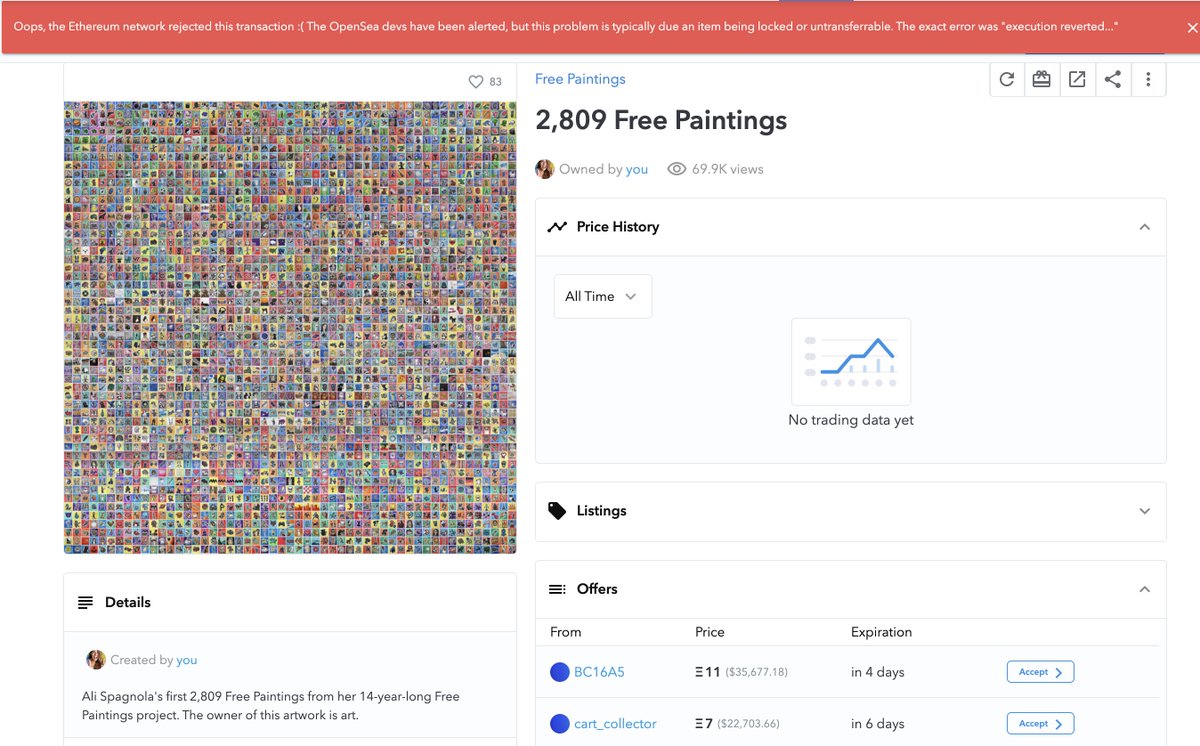Click the 'in 4 days' expiration cell

click(x=878, y=672)
